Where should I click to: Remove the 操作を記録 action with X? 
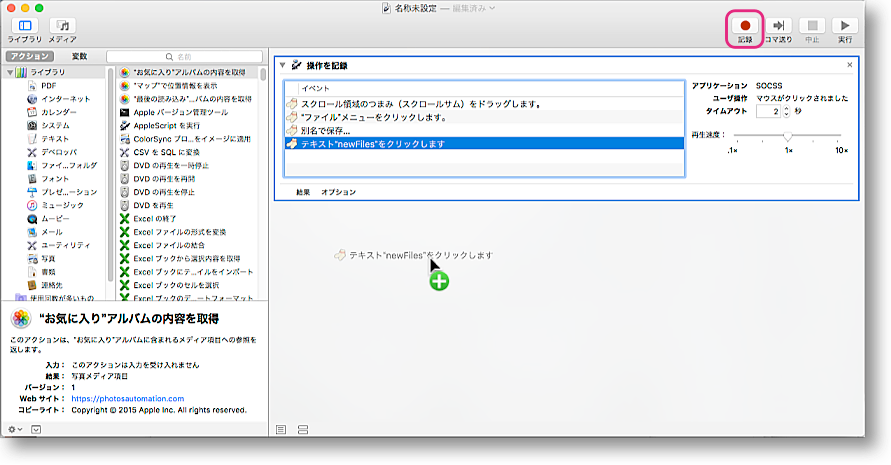click(x=849, y=65)
